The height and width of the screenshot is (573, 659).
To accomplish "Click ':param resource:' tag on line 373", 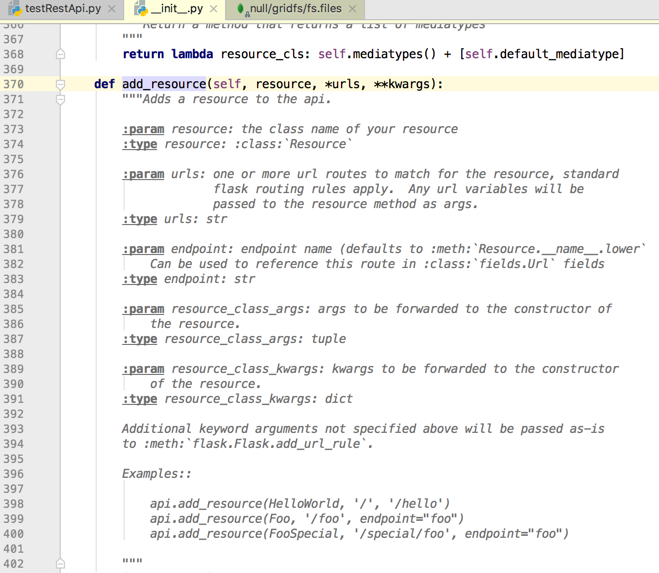I will coord(177,129).
